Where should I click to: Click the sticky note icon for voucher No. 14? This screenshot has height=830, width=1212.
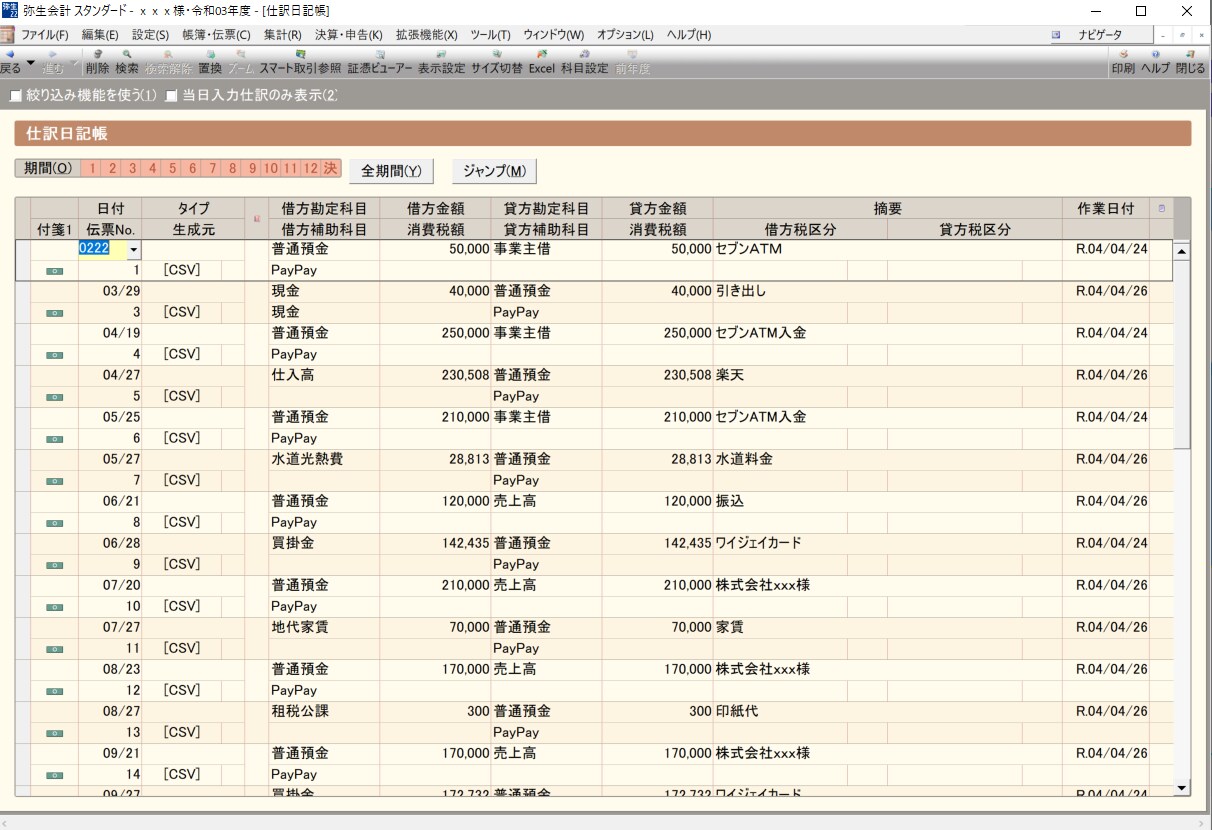(54, 775)
